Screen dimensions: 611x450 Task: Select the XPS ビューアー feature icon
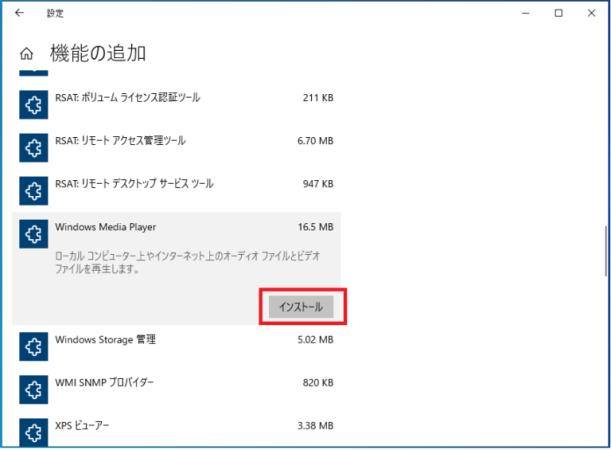34,432
